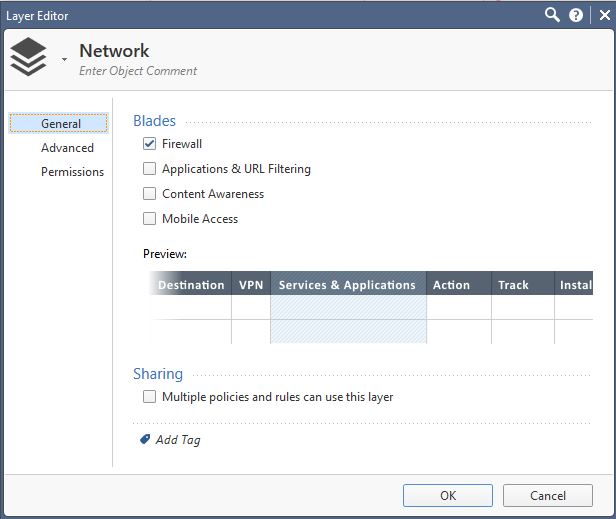Expand the dropdown arrow beside layer icon
The width and height of the screenshot is (616, 519).
(64, 59)
